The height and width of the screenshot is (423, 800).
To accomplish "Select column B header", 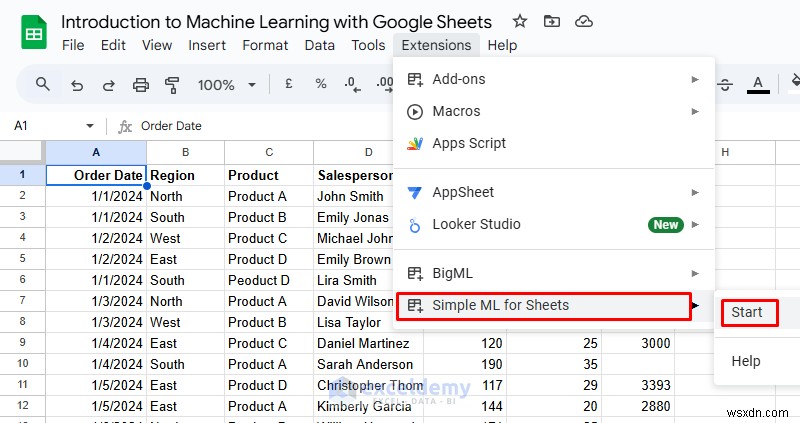I will coord(185,152).
